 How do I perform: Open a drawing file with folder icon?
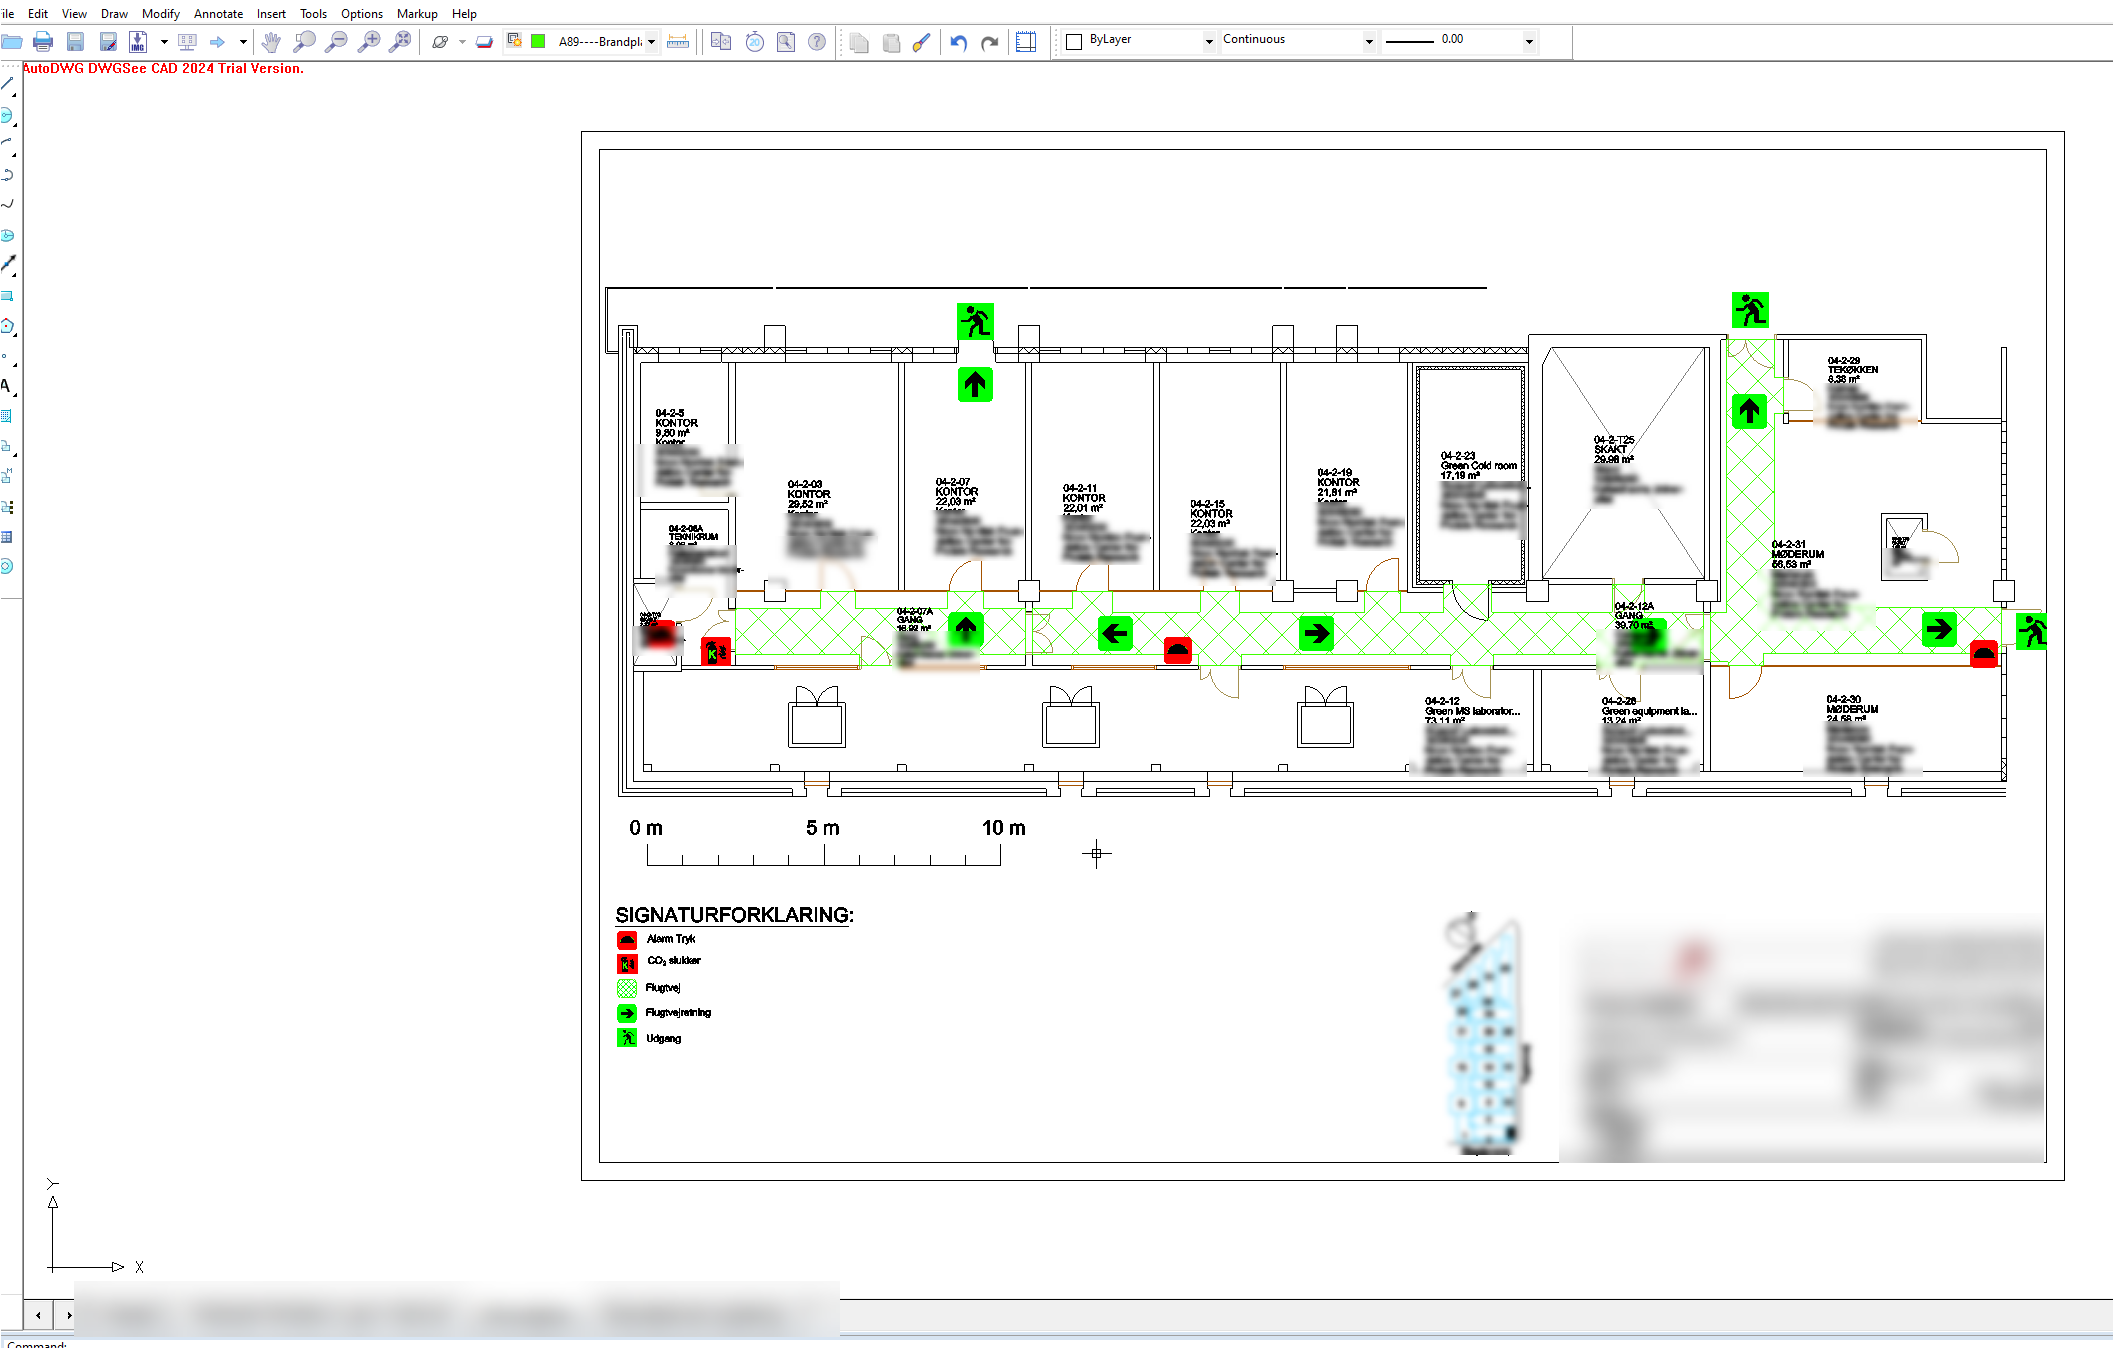tap(11, 42)
